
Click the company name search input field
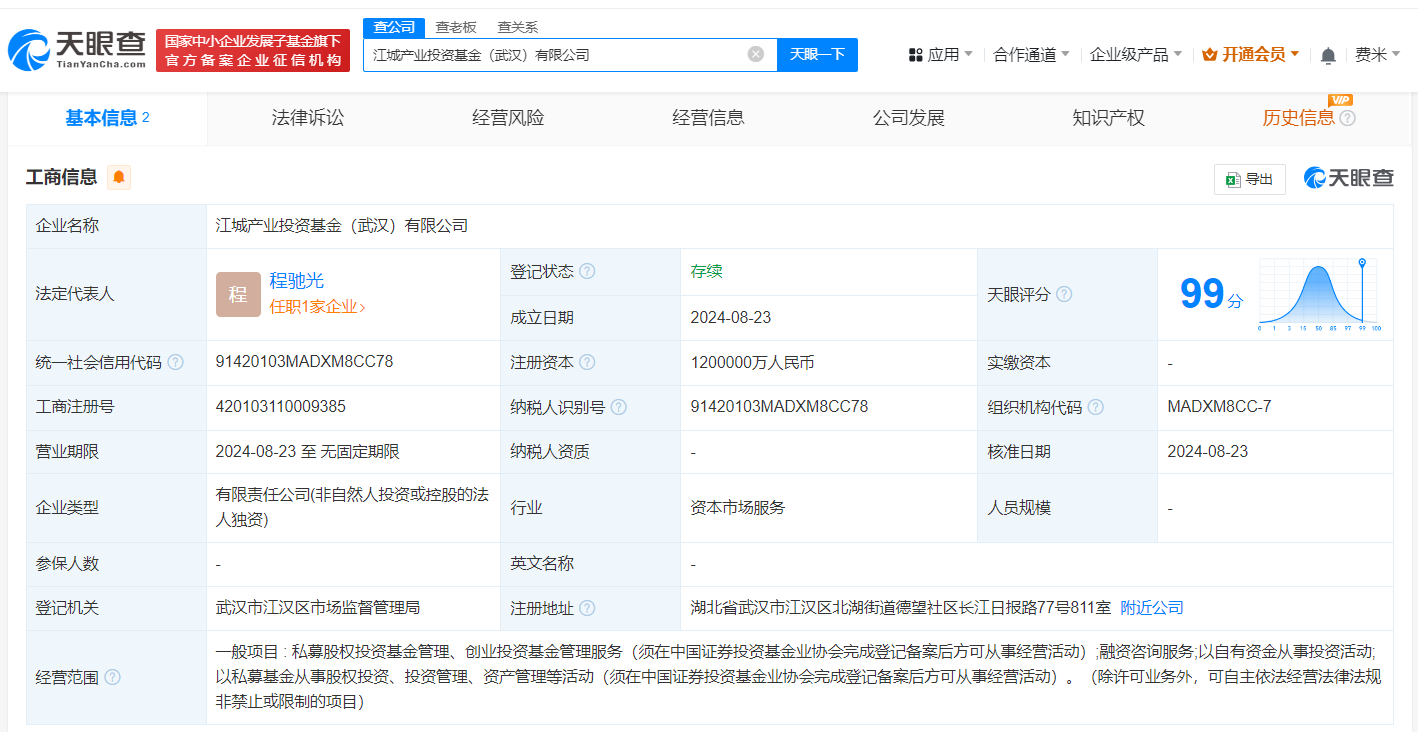coord(555,55)
